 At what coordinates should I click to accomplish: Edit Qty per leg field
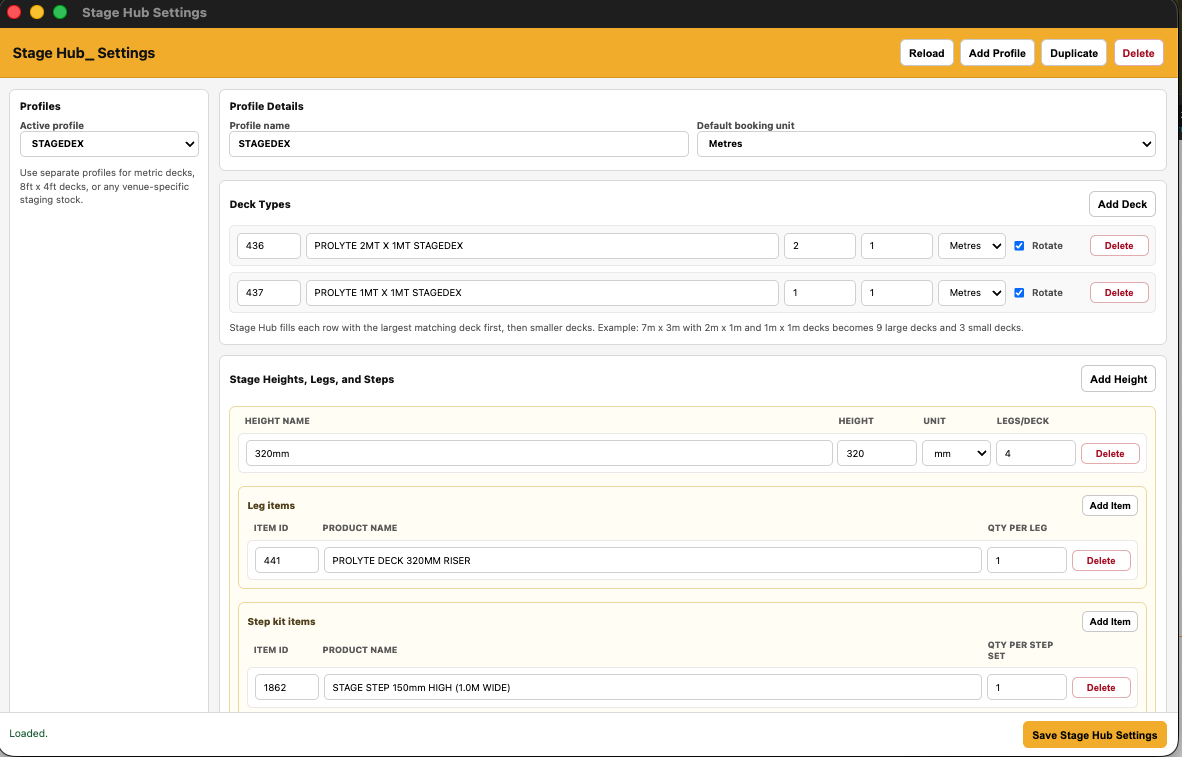[x=1027, y=561]
